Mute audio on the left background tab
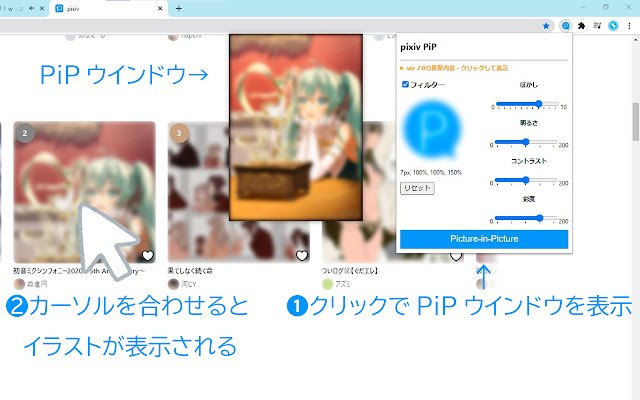This screenshot has height=400, width=640. pyautogui.click(x=31, y=8)
